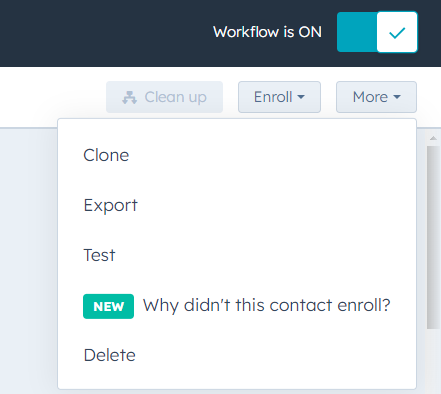Click the Clean up hierarchy icon
This screenshot has width=441, height=394.
click(x=129, y=98)
